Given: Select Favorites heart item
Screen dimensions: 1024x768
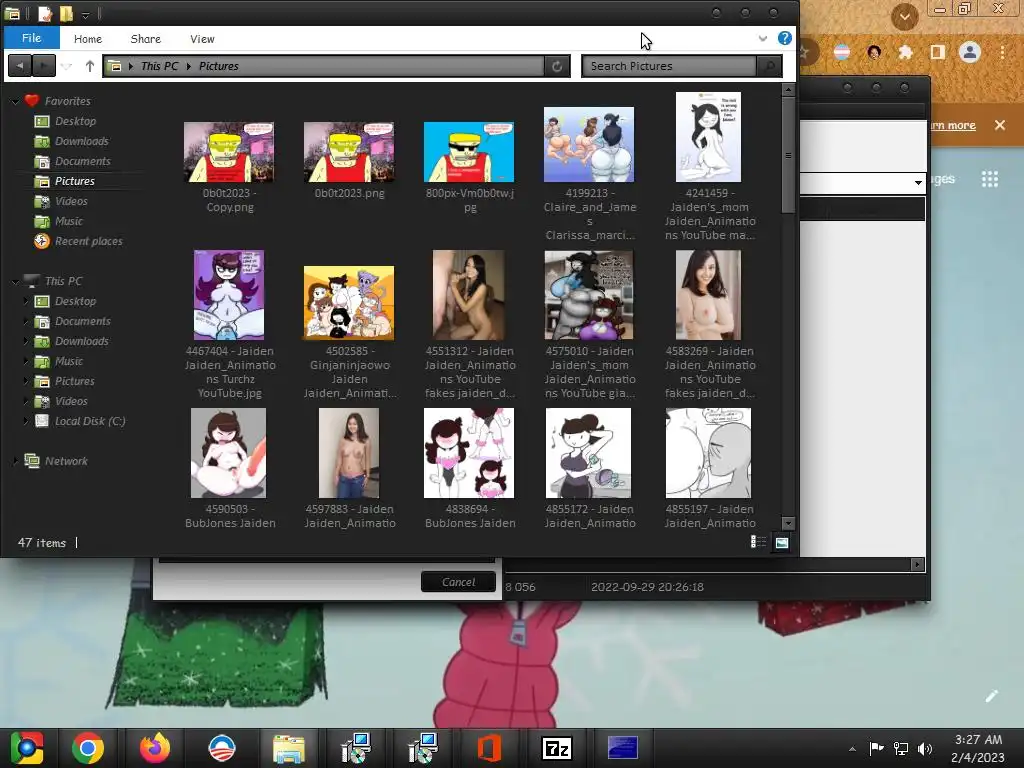Looking at the screenshot, I should pyautogui.click(x=57, y=101).
